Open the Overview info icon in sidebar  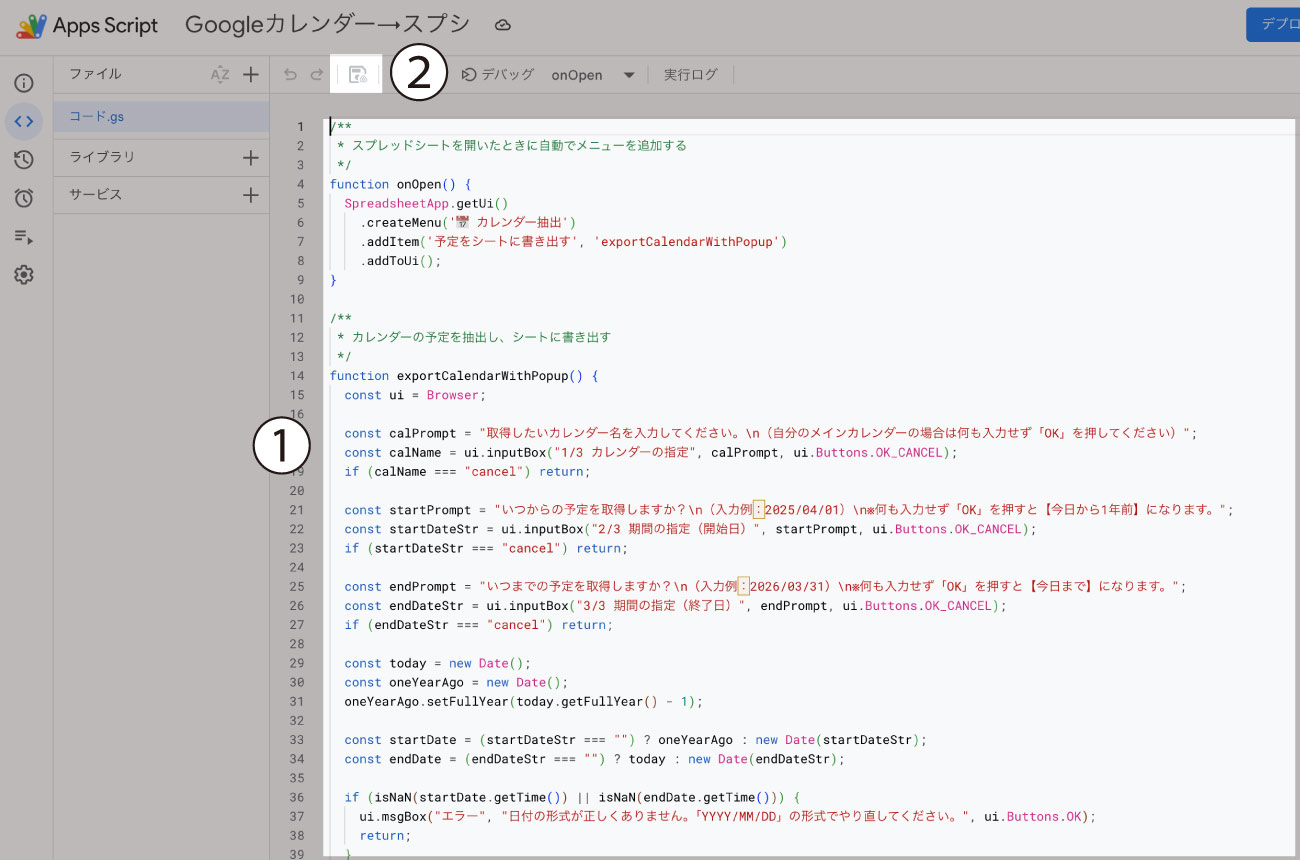tap(24, 83)
